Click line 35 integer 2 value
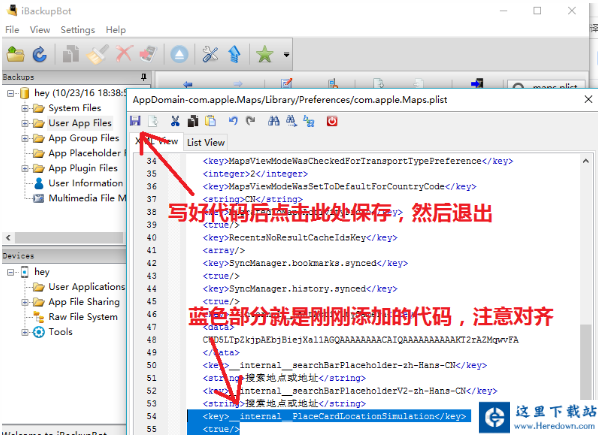Screen dimensions: 598x435 click(x=255, y=174)
